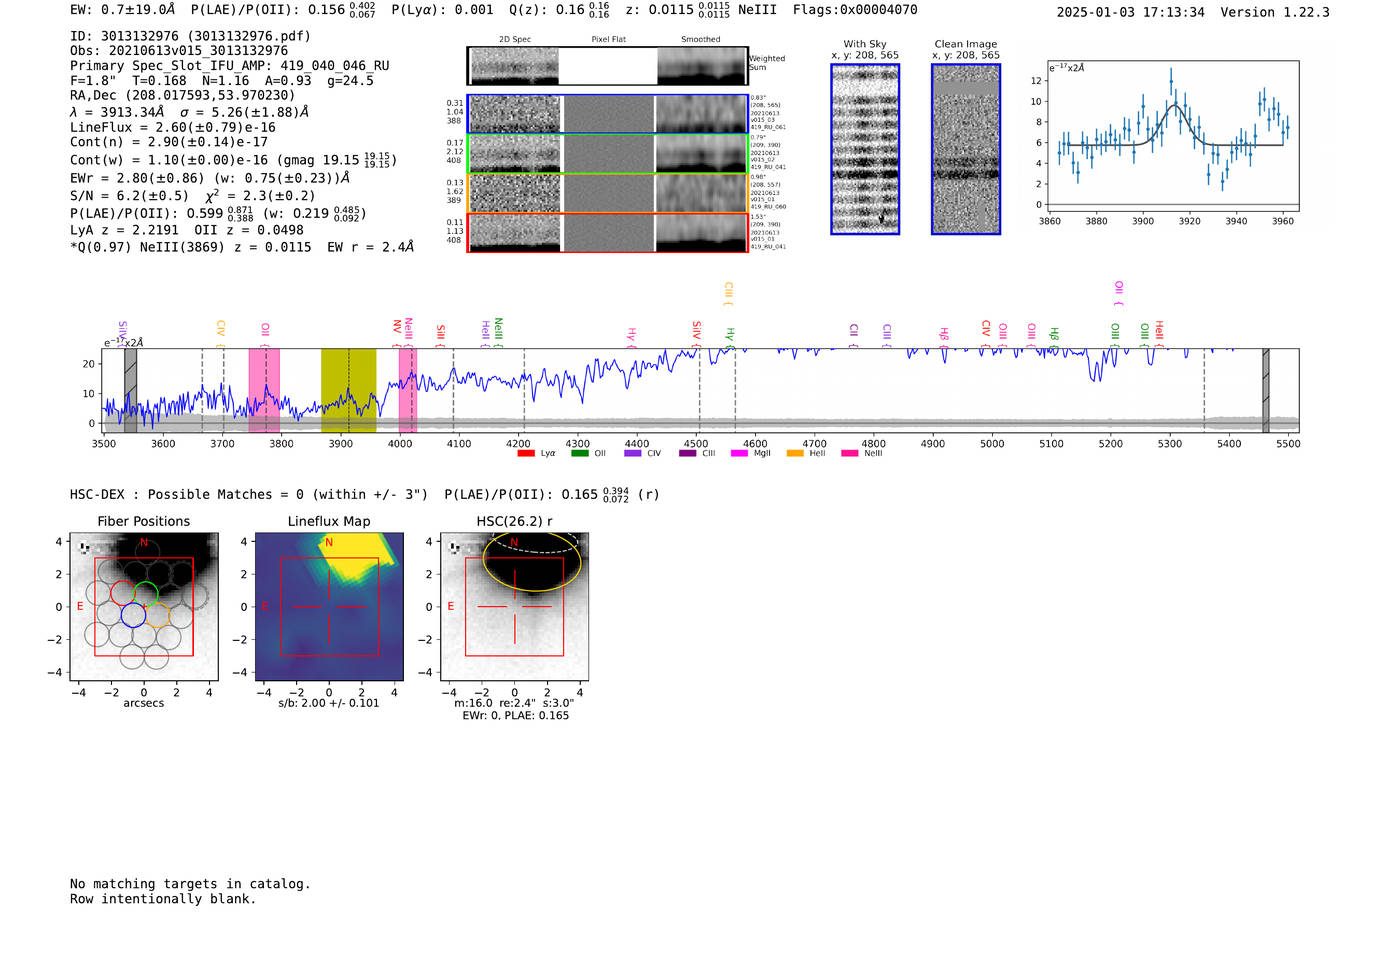Click 'No matching targets in catalog.' text
The image size is (1400, 953).
[x=190, y=884]
